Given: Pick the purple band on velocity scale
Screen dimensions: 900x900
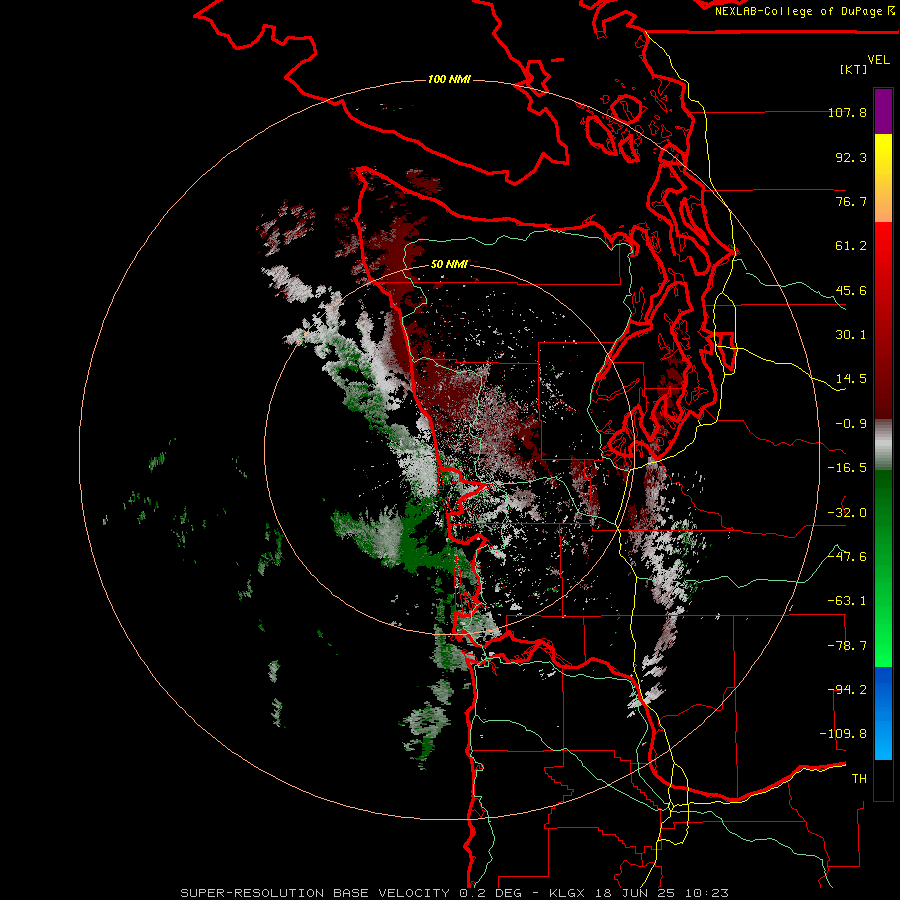Looking at the screenshot, I should tap(883, 111).
